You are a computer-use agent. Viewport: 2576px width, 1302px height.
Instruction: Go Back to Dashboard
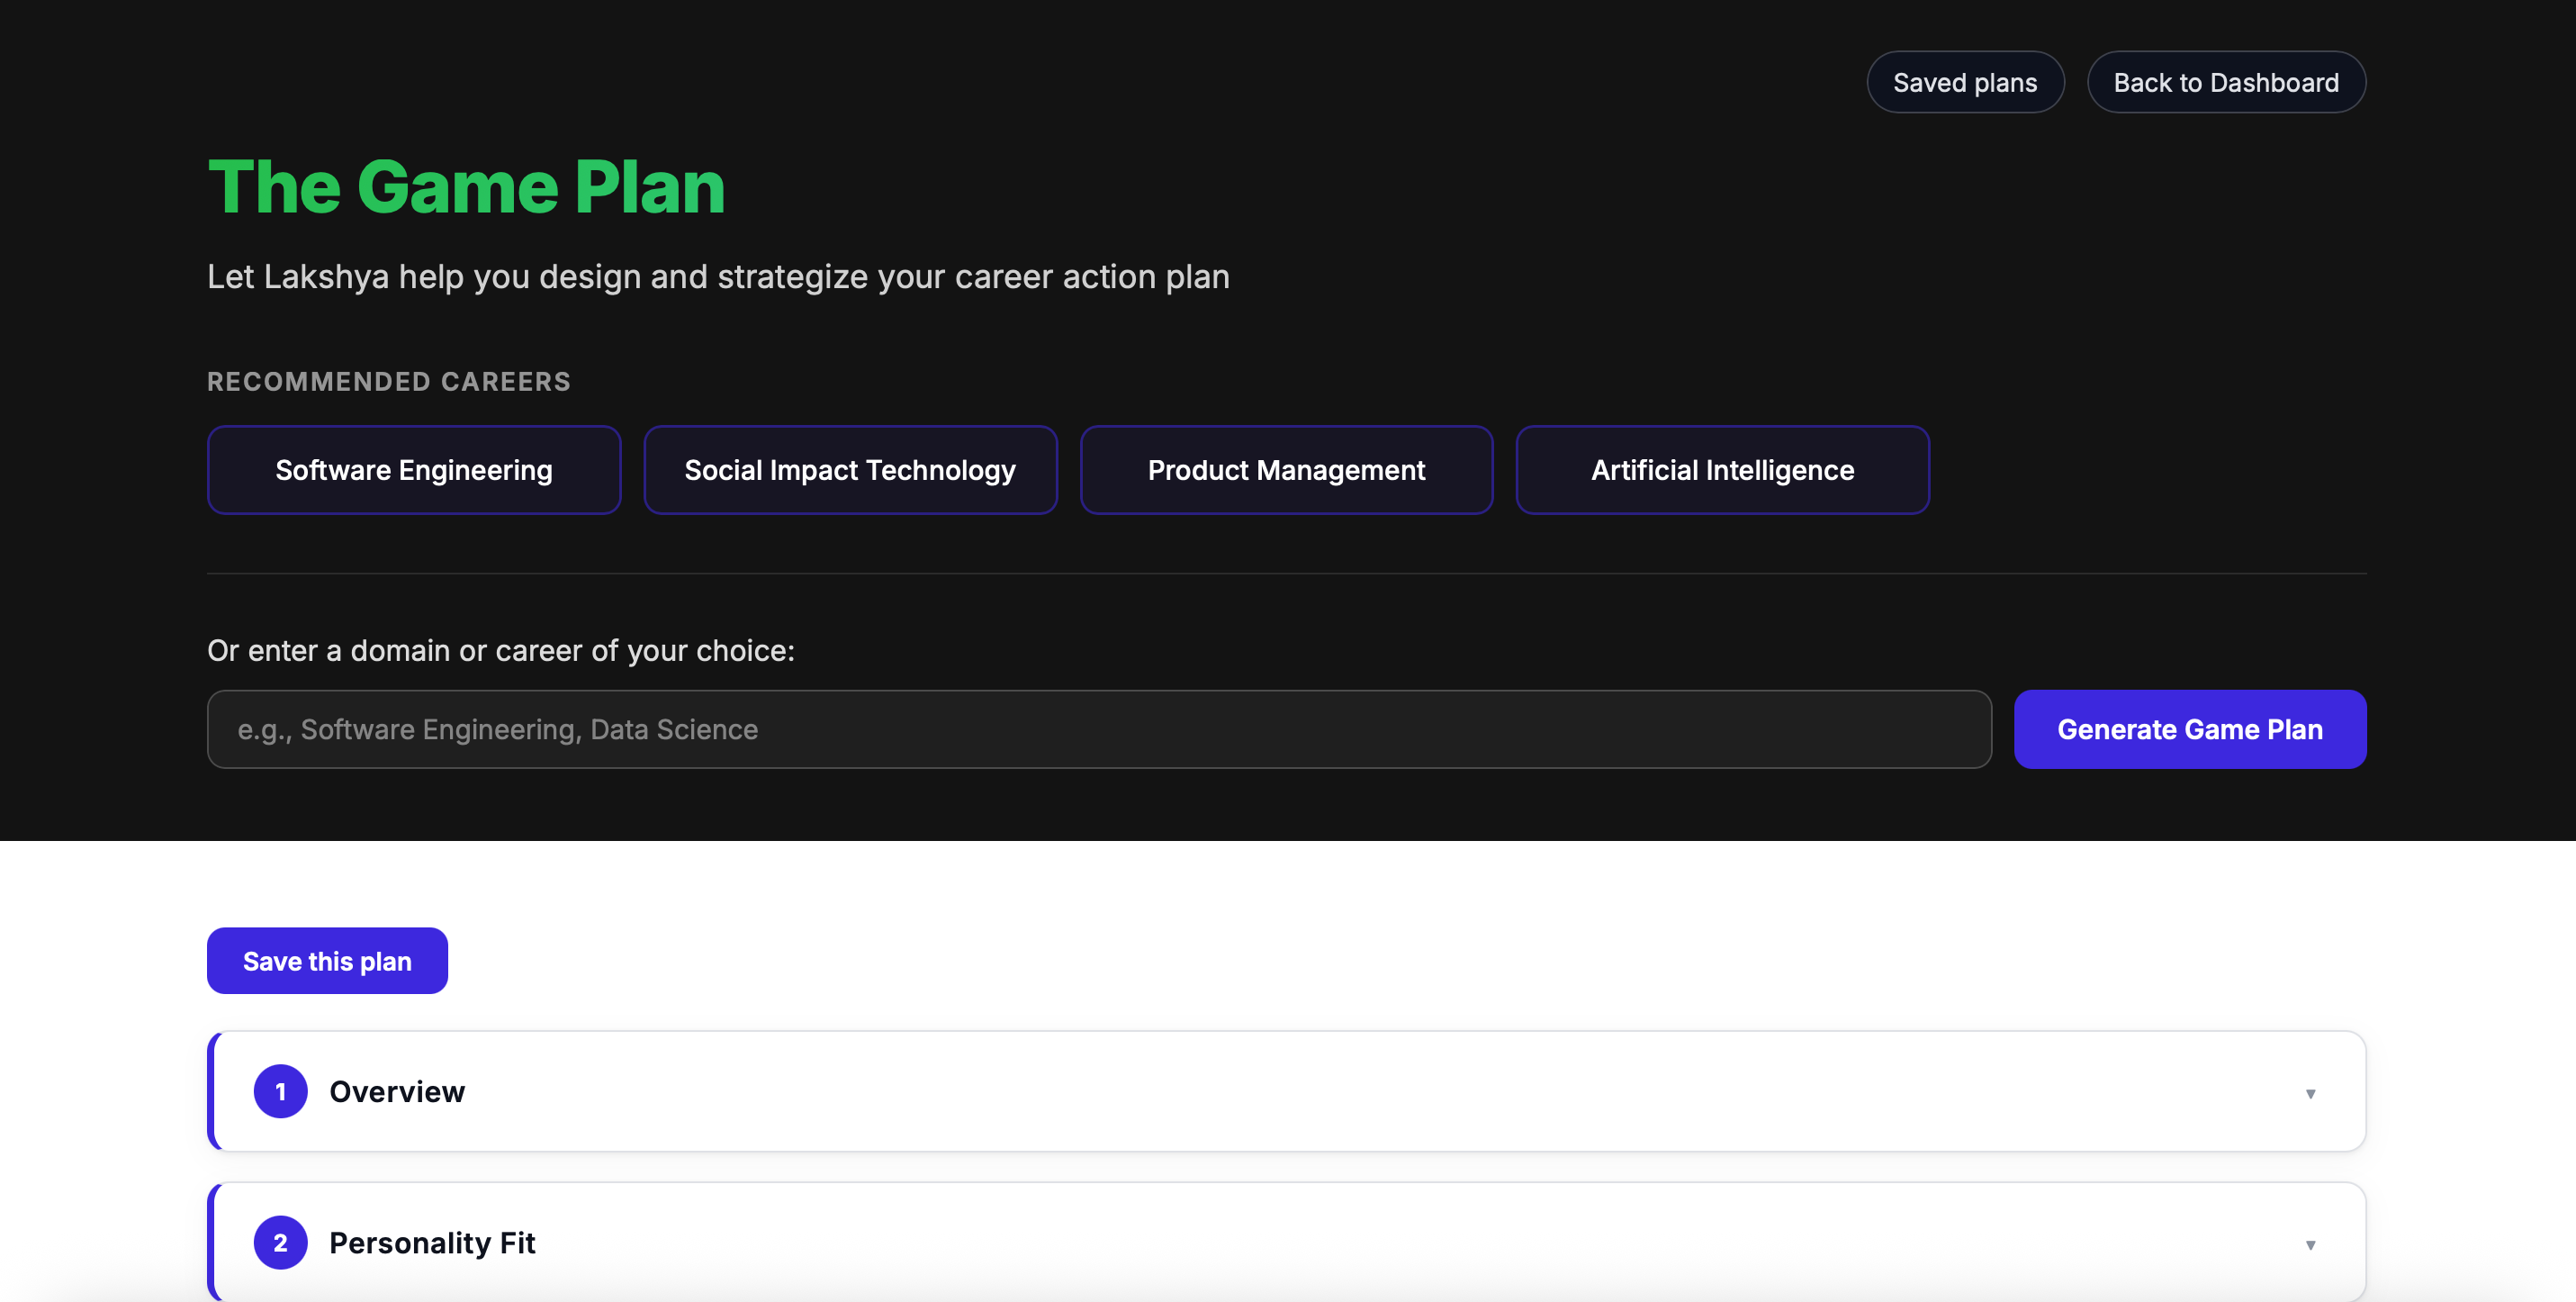[2225, 82]
